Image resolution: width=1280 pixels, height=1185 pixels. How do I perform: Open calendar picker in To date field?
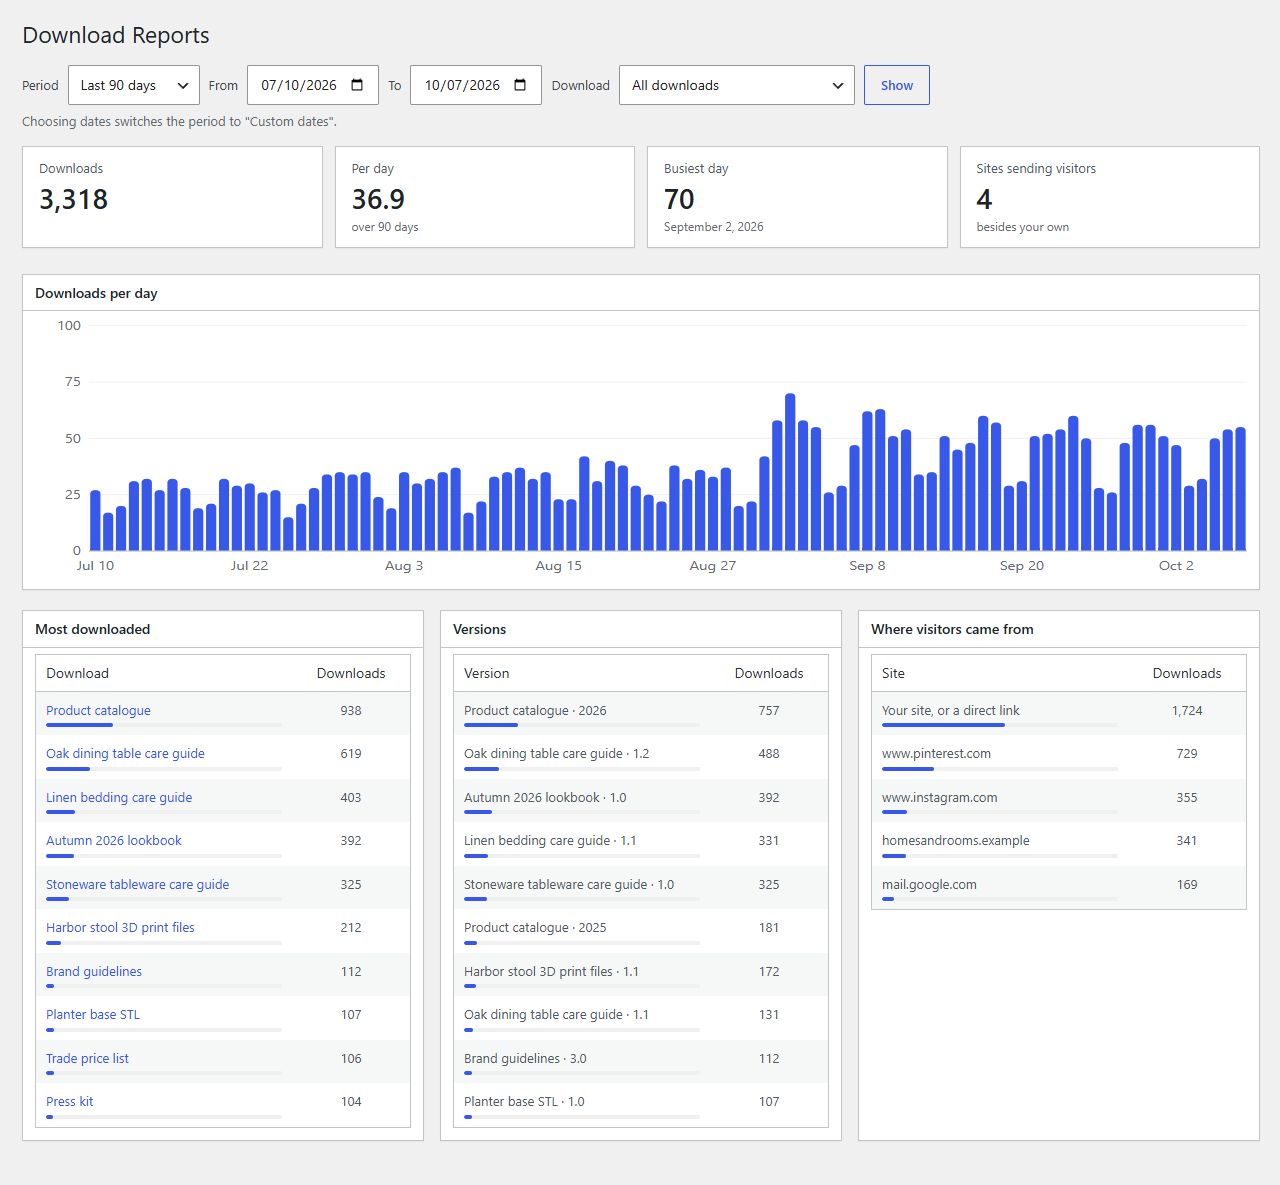(520, 85)
